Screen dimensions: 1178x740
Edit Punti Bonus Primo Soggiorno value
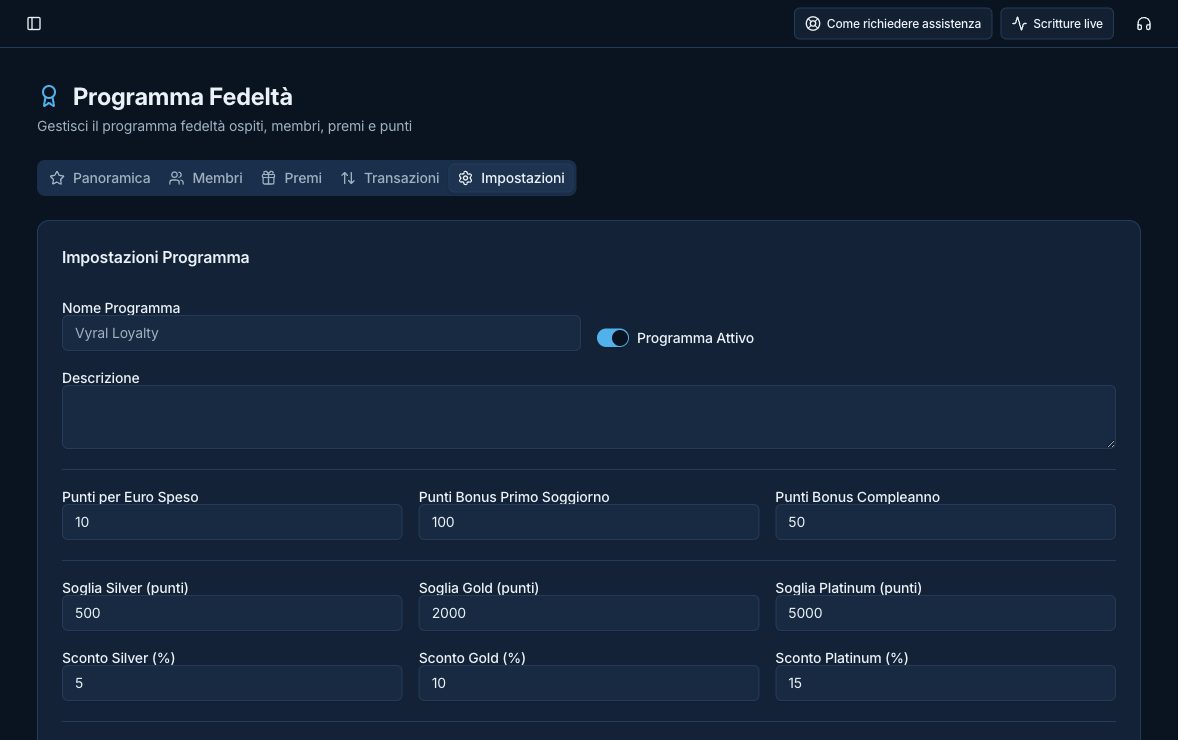point(588,522)
